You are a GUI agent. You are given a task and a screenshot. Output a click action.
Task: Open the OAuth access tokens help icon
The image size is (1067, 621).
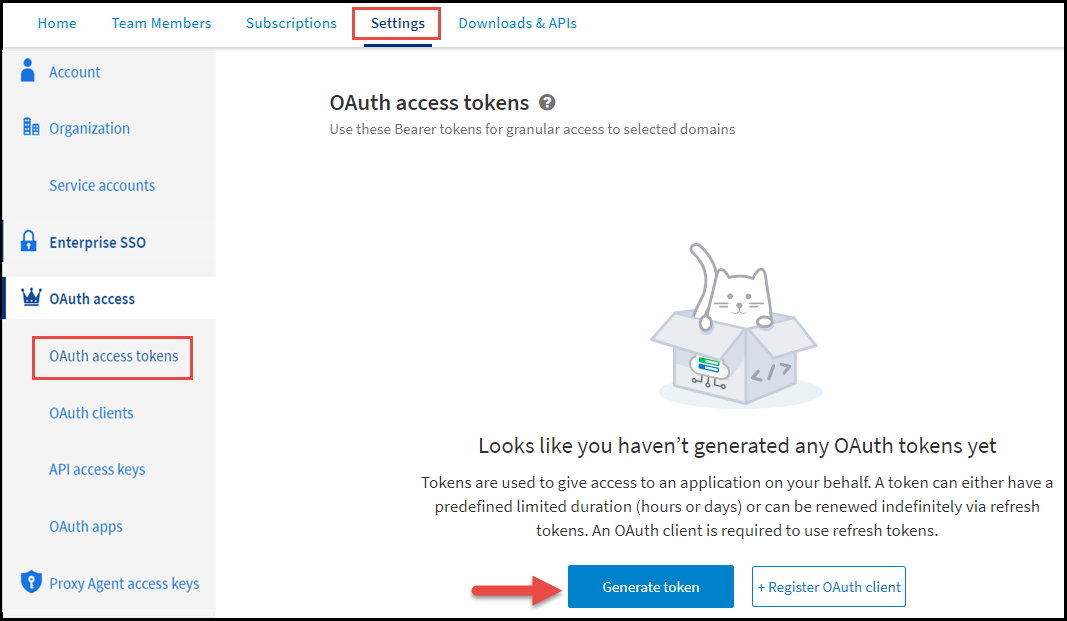[547, 101]
